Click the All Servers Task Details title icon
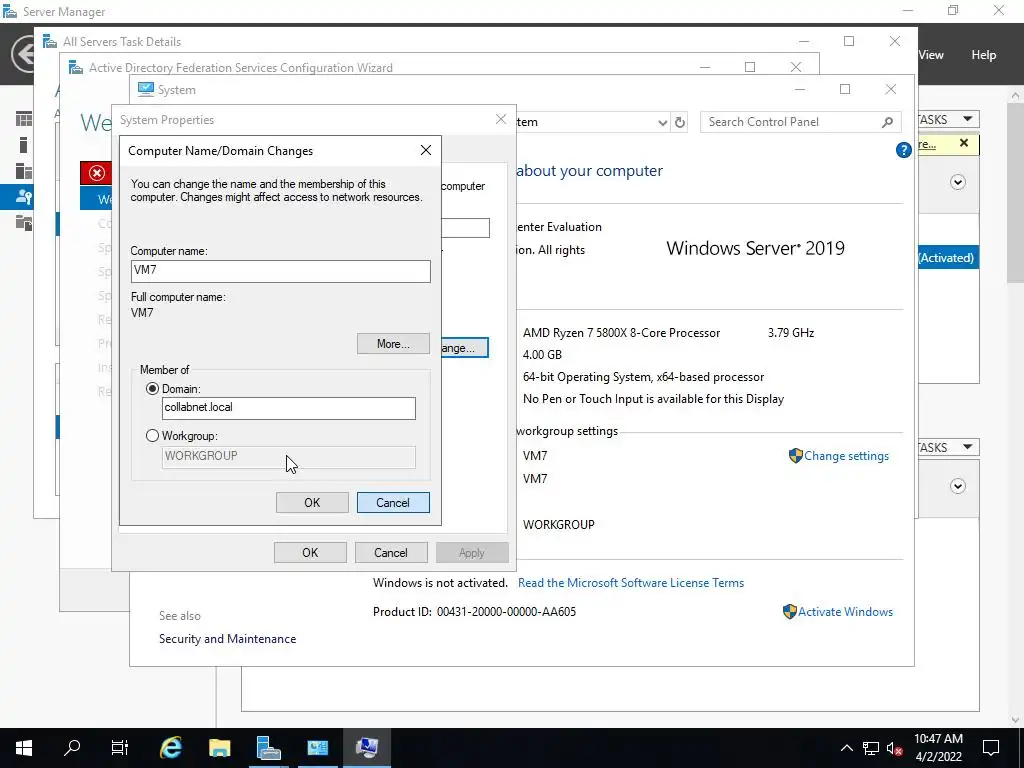The width and height of the screenshot is (1024, 768). click(x=50, y=41)
